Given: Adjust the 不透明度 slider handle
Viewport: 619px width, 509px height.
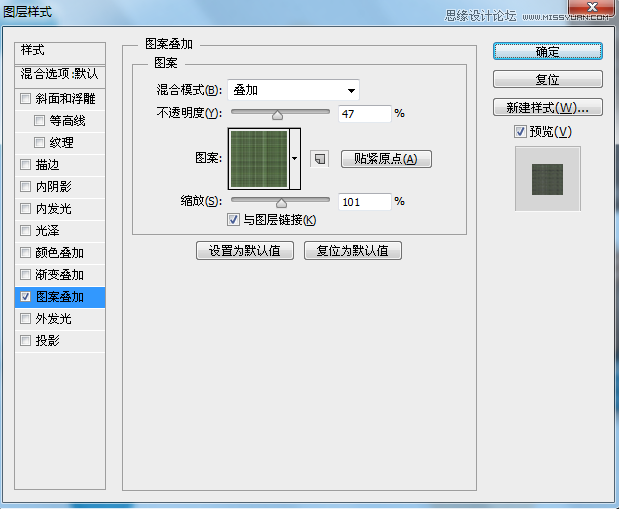Looking at the screenshot, I should coord(278,115).
